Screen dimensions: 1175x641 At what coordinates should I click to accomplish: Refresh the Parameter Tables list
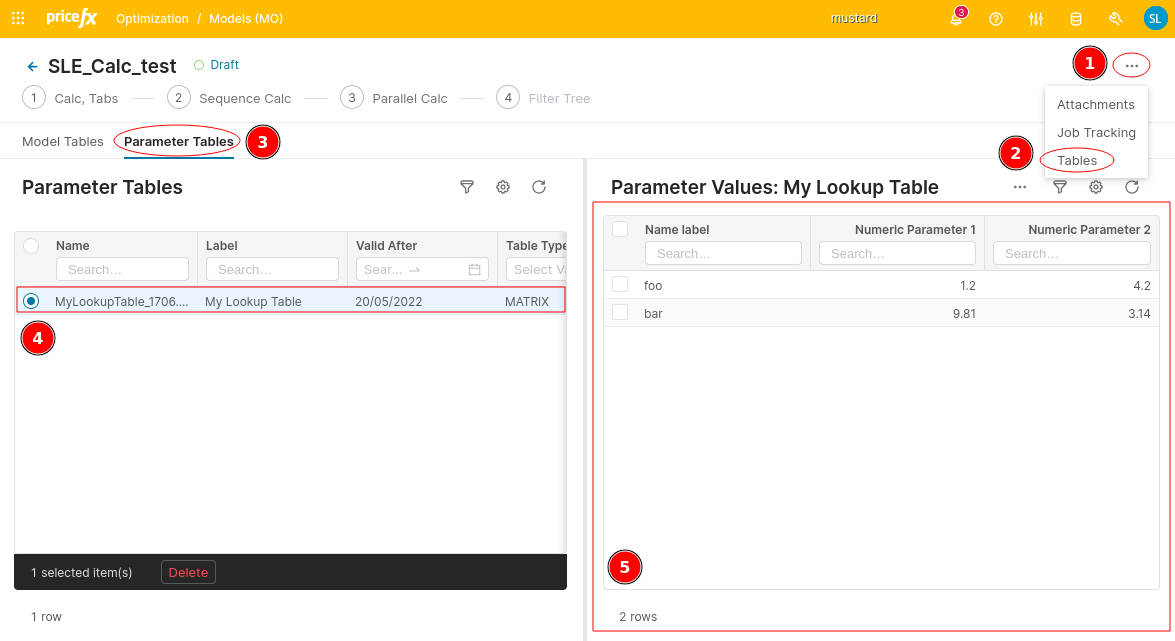click(x=538, y=187)
